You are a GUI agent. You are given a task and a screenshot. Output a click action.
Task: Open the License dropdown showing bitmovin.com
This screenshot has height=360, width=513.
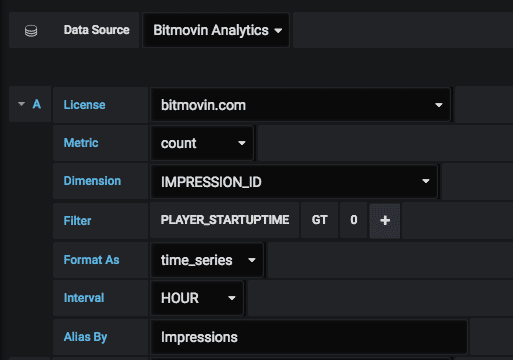point(301,105)
